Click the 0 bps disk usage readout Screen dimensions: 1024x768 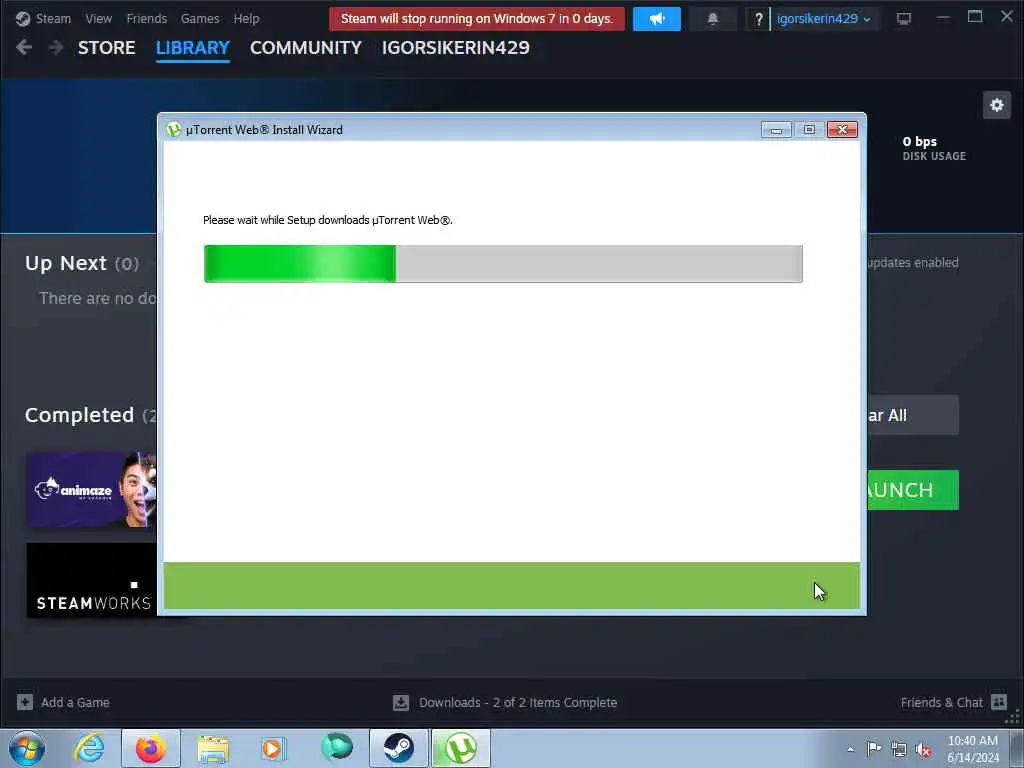(x=934, y=148)
